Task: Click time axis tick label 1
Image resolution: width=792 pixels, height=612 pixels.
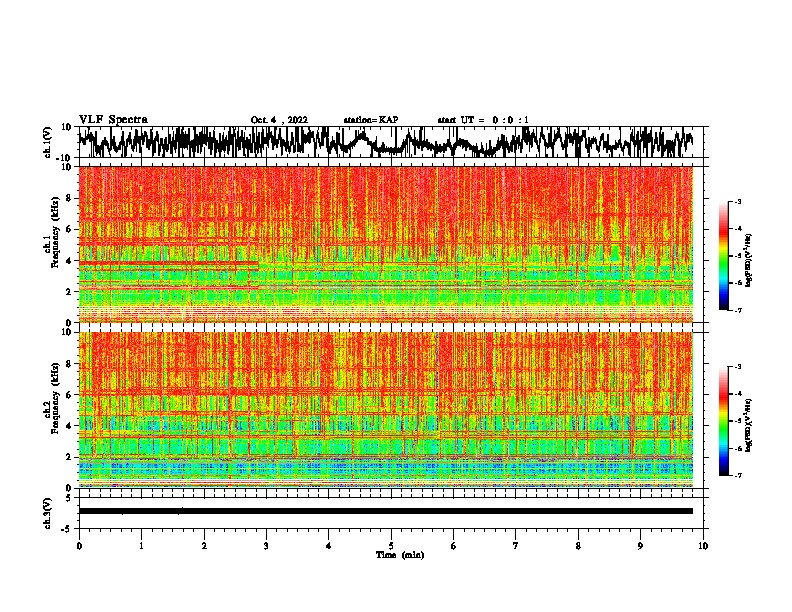Action: 141,546
